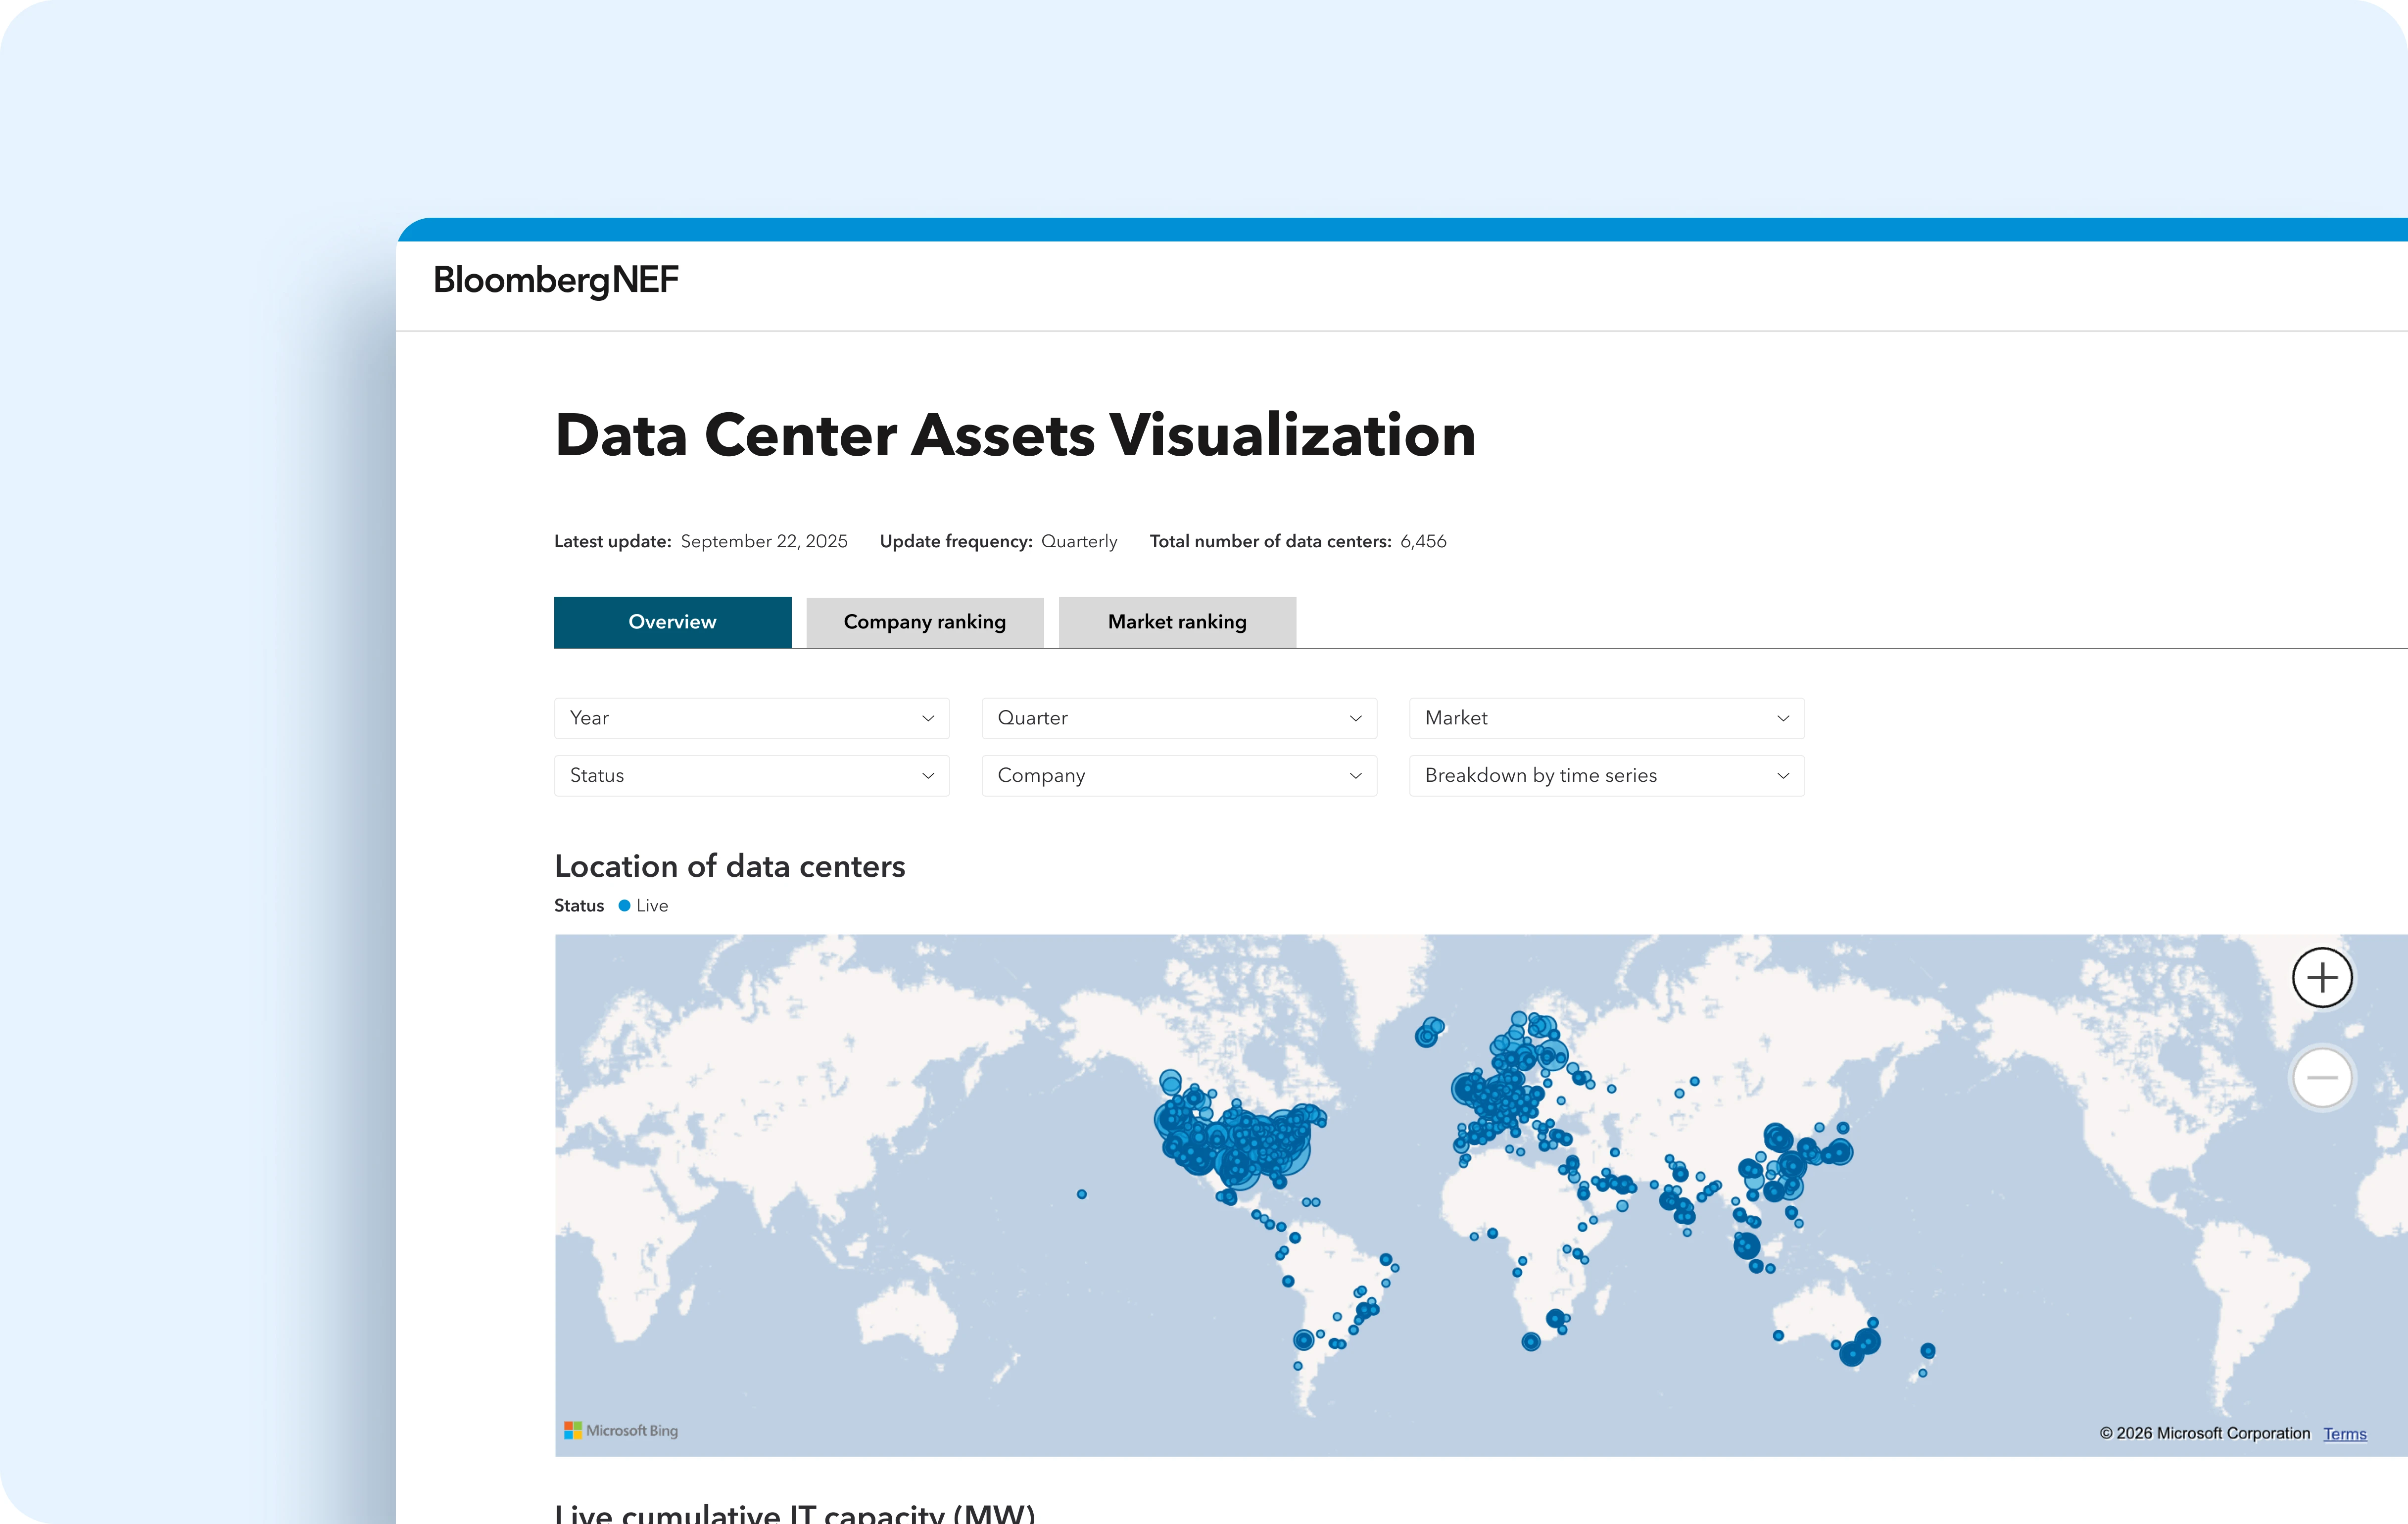Click the Data Center Assets Visualization heading
The height and width of the screenshot is (1524, 2408).
tap(1015, 435)
